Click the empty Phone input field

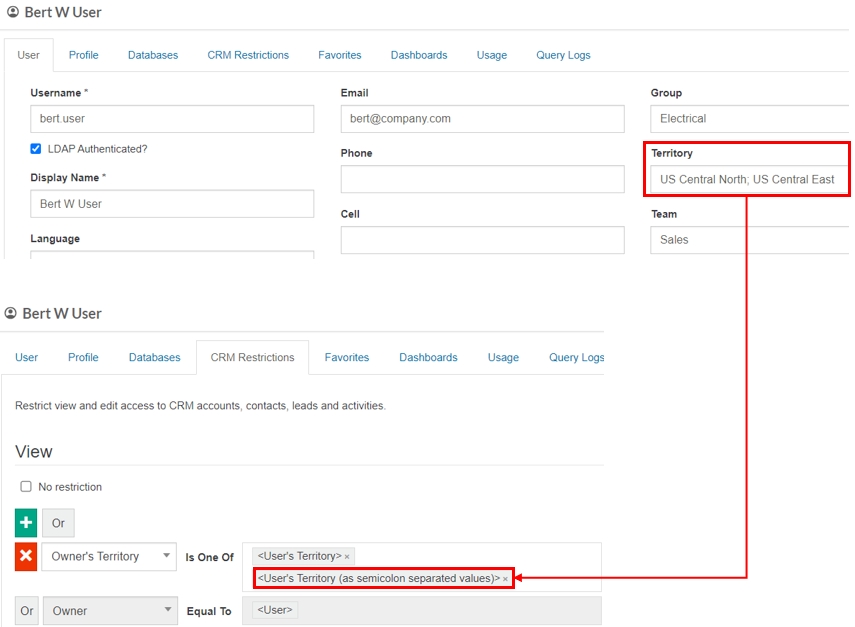482,179
